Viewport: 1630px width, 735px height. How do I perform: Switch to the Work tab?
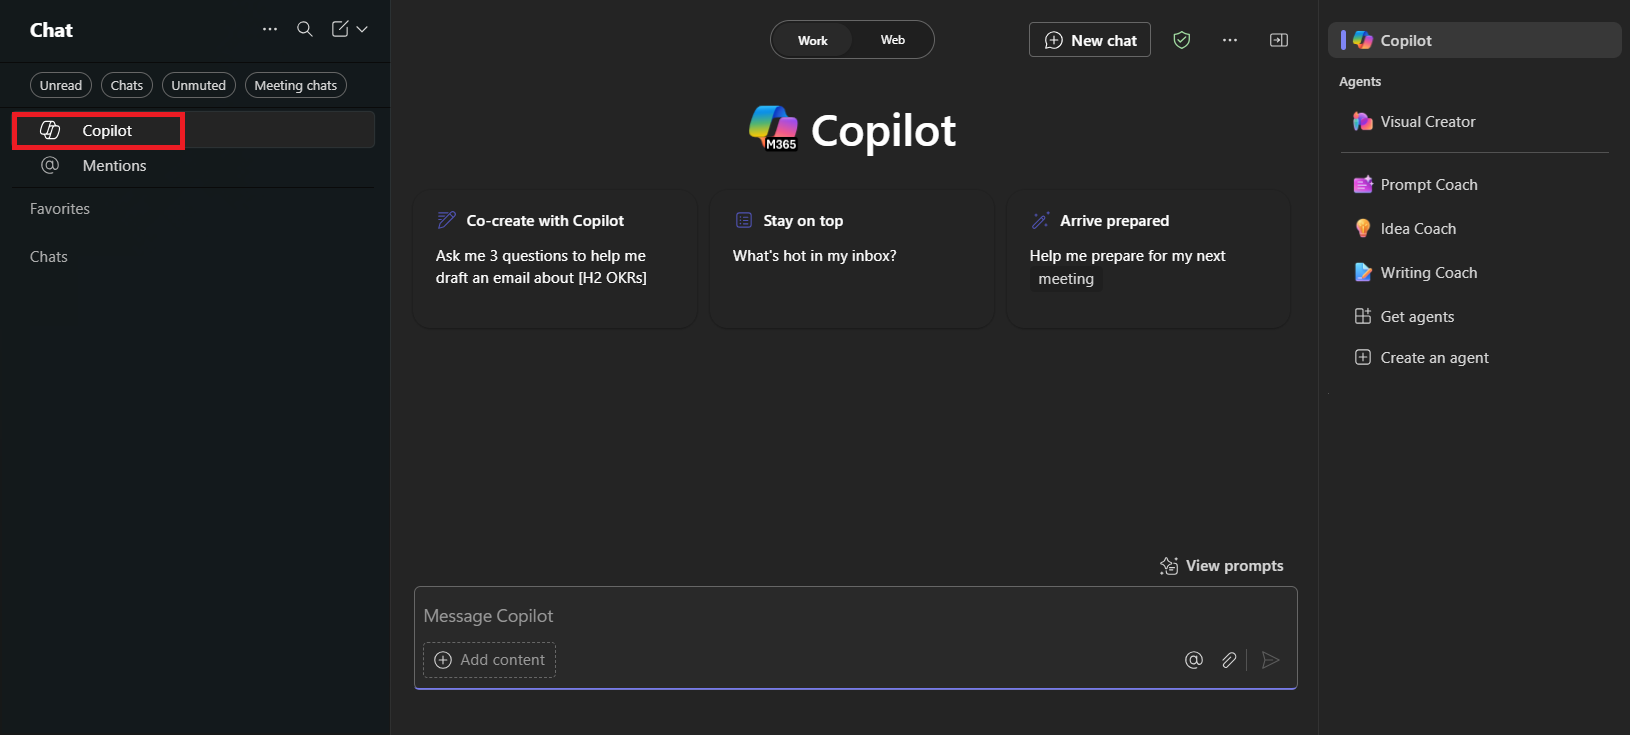coord(813,40)
